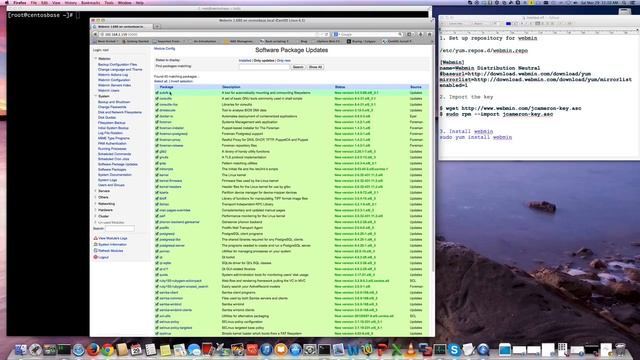
Task: Show Only new packages filter link
Action: [284, 60]
